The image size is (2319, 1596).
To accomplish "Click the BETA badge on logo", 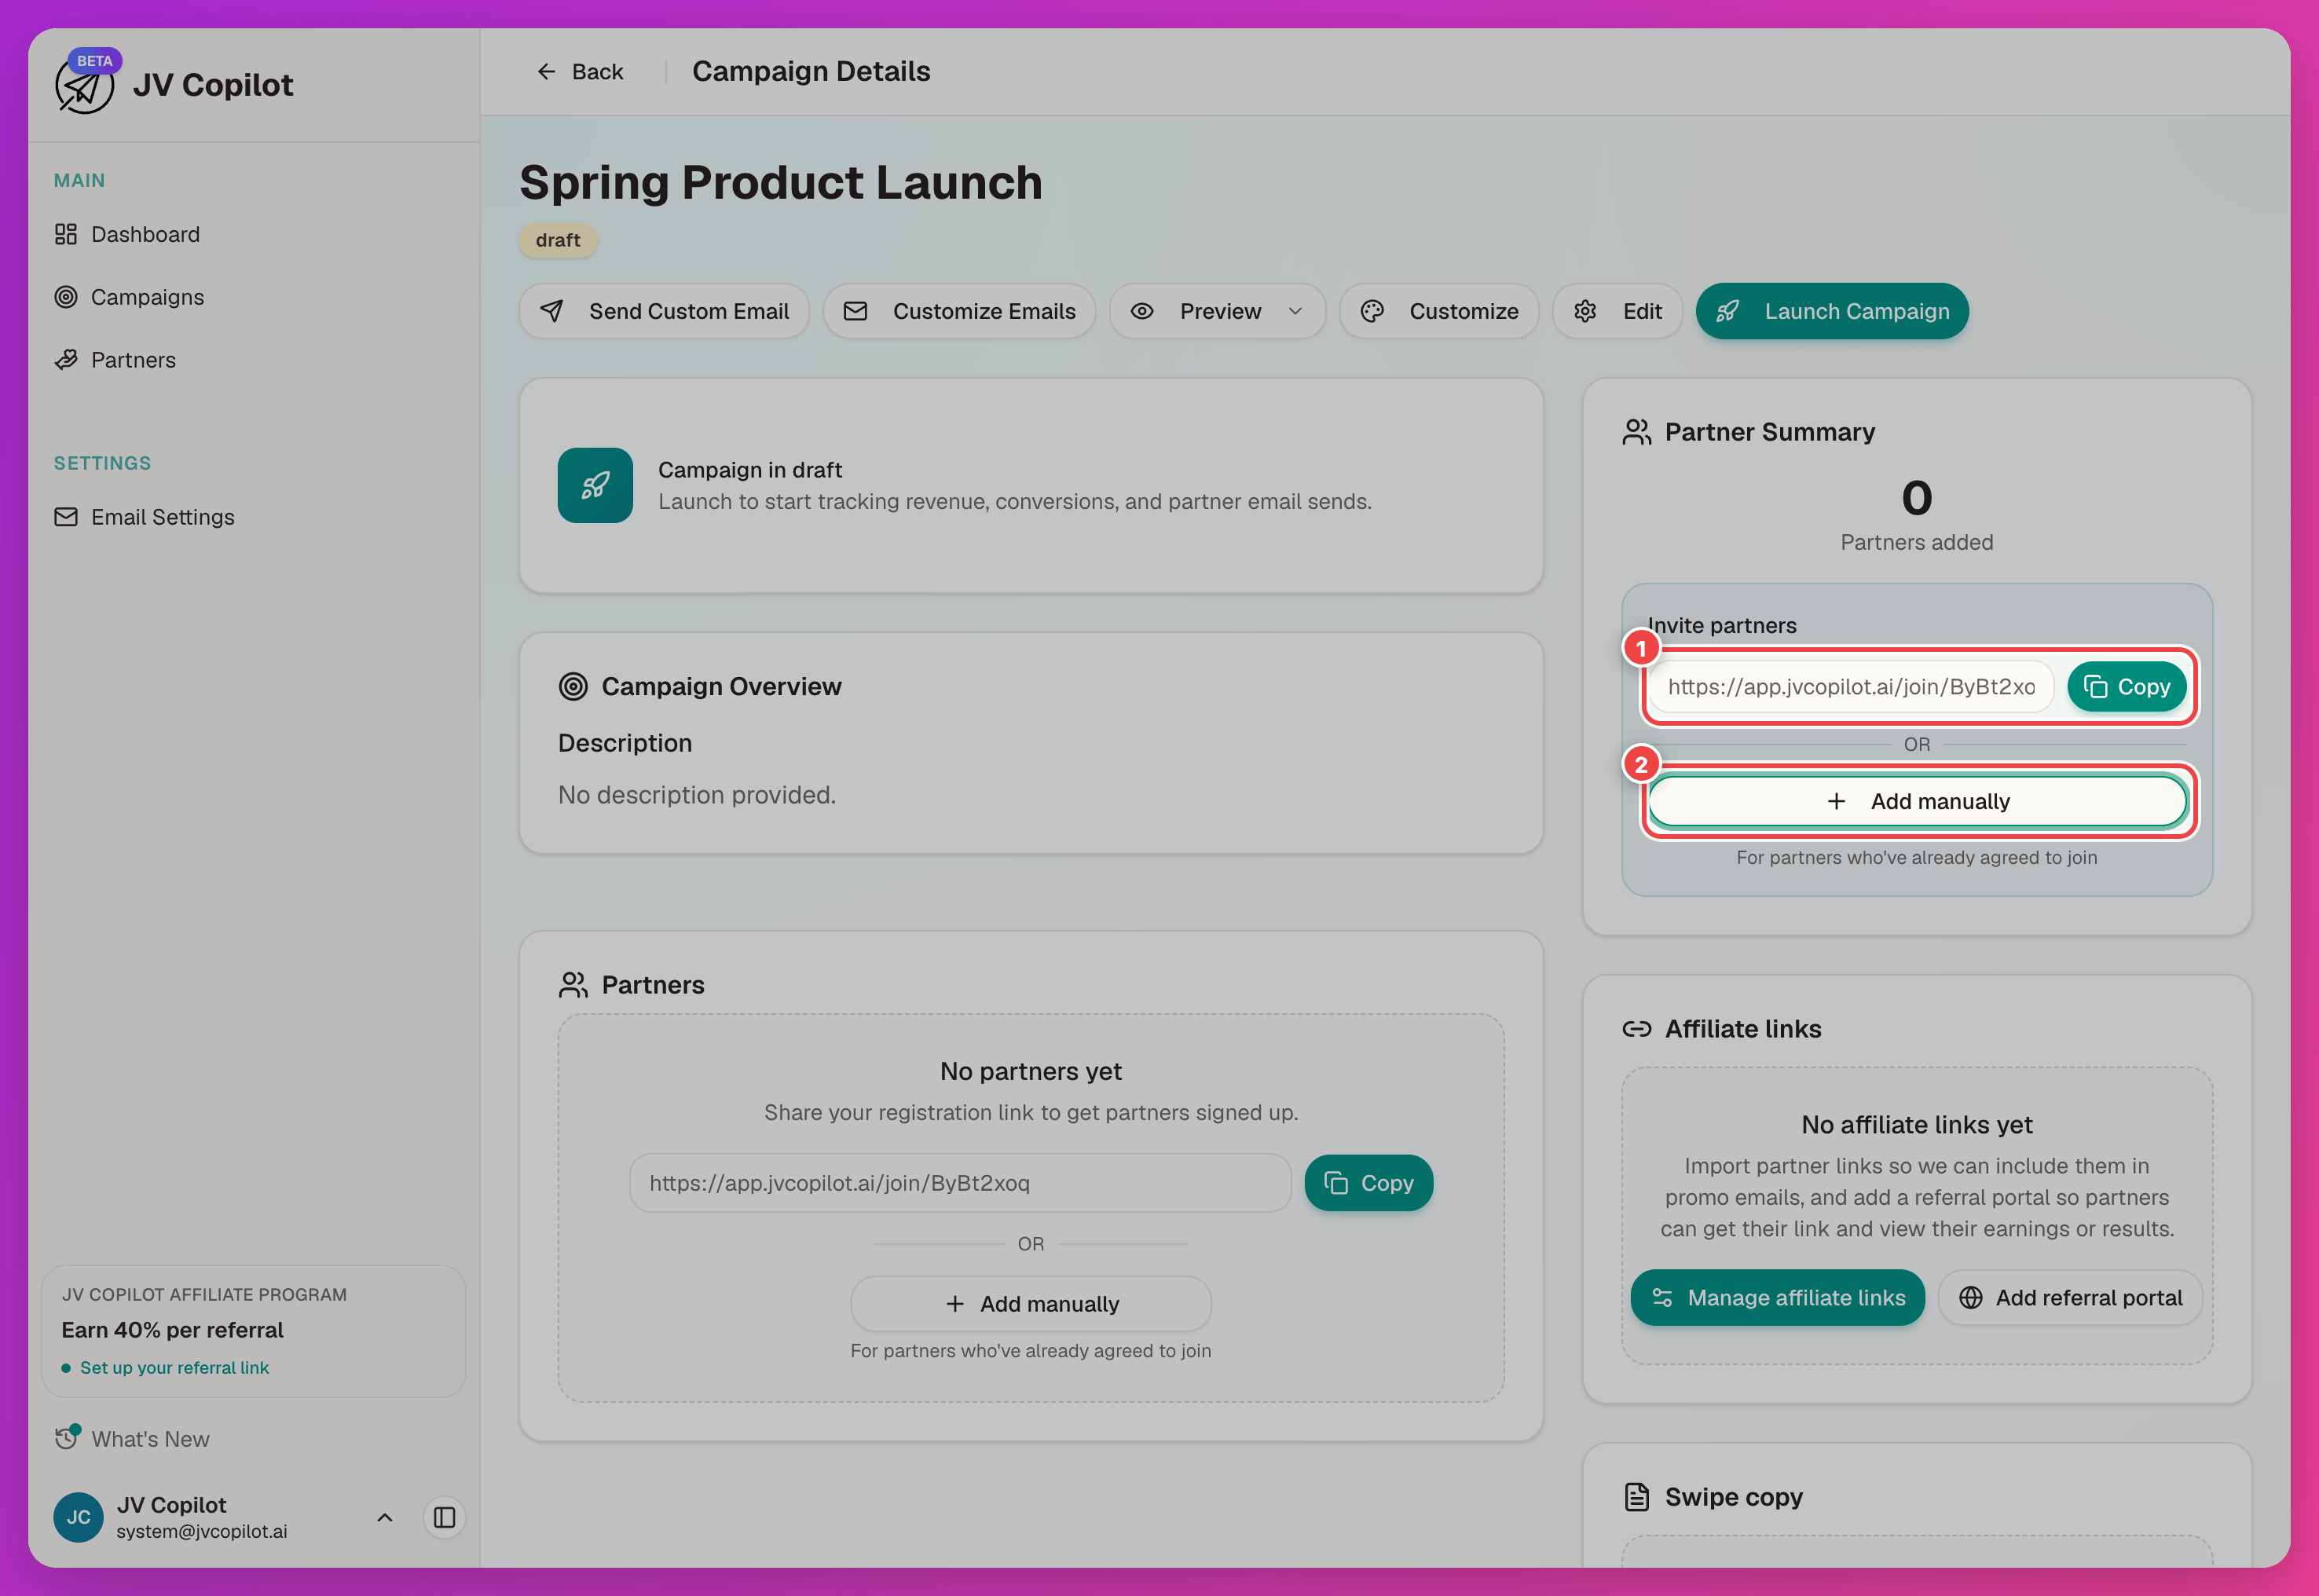I will tap(95, 61).
